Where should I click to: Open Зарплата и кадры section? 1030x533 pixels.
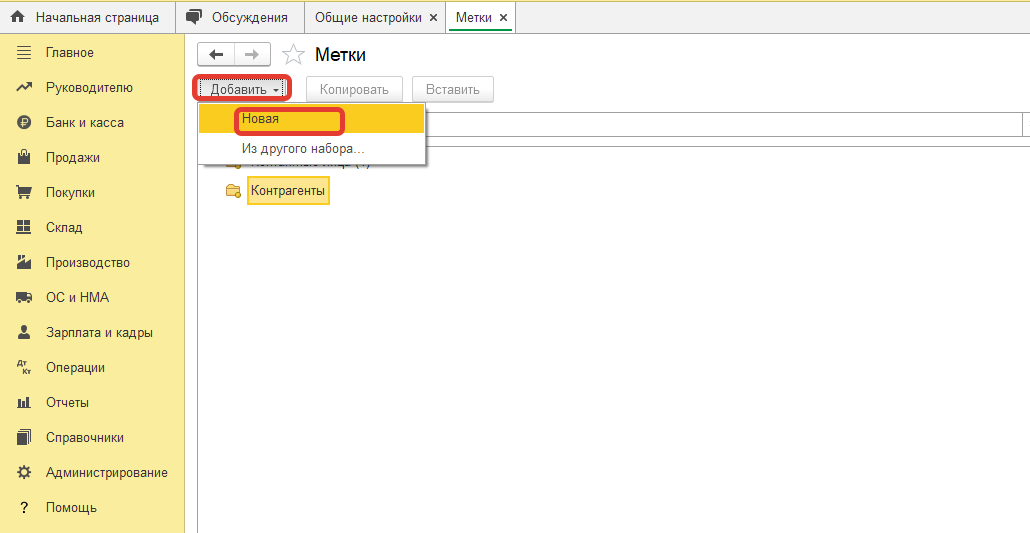pyautogui.click(x=99, y=333)
